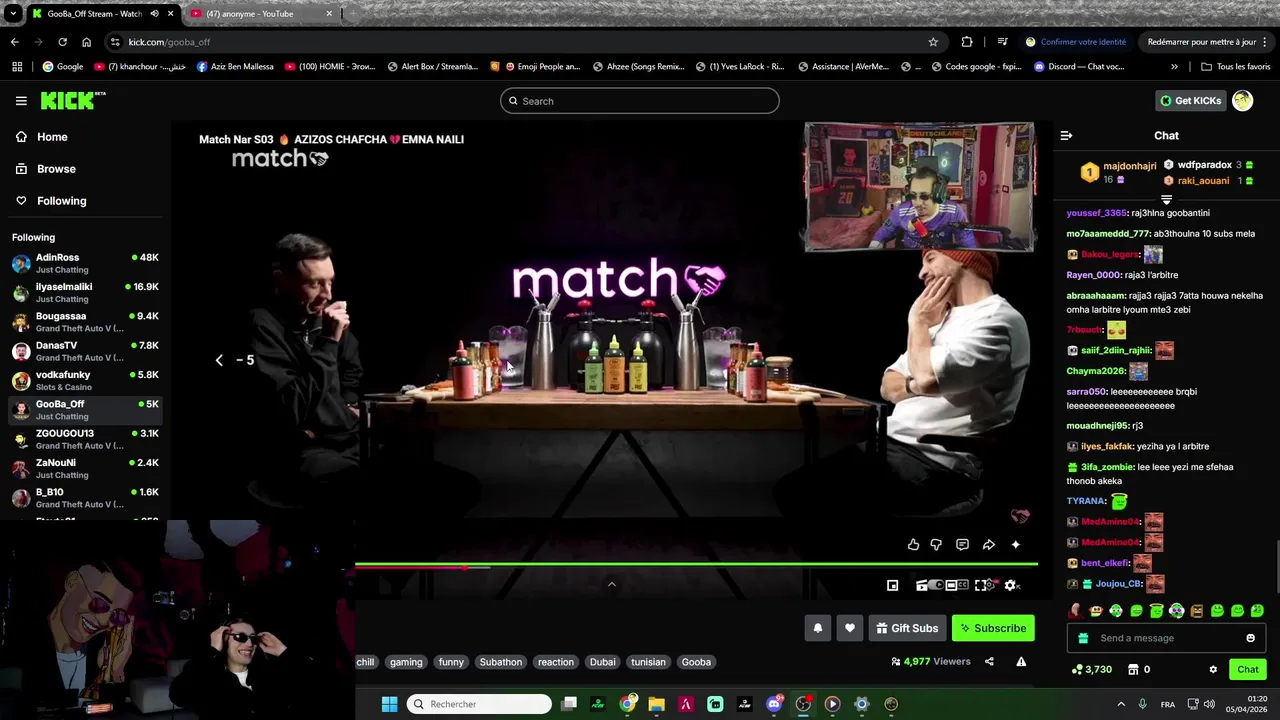1280x720 pixels.
Task: Collapse the chat panel with arrow icon
Action: [1066, 135]
